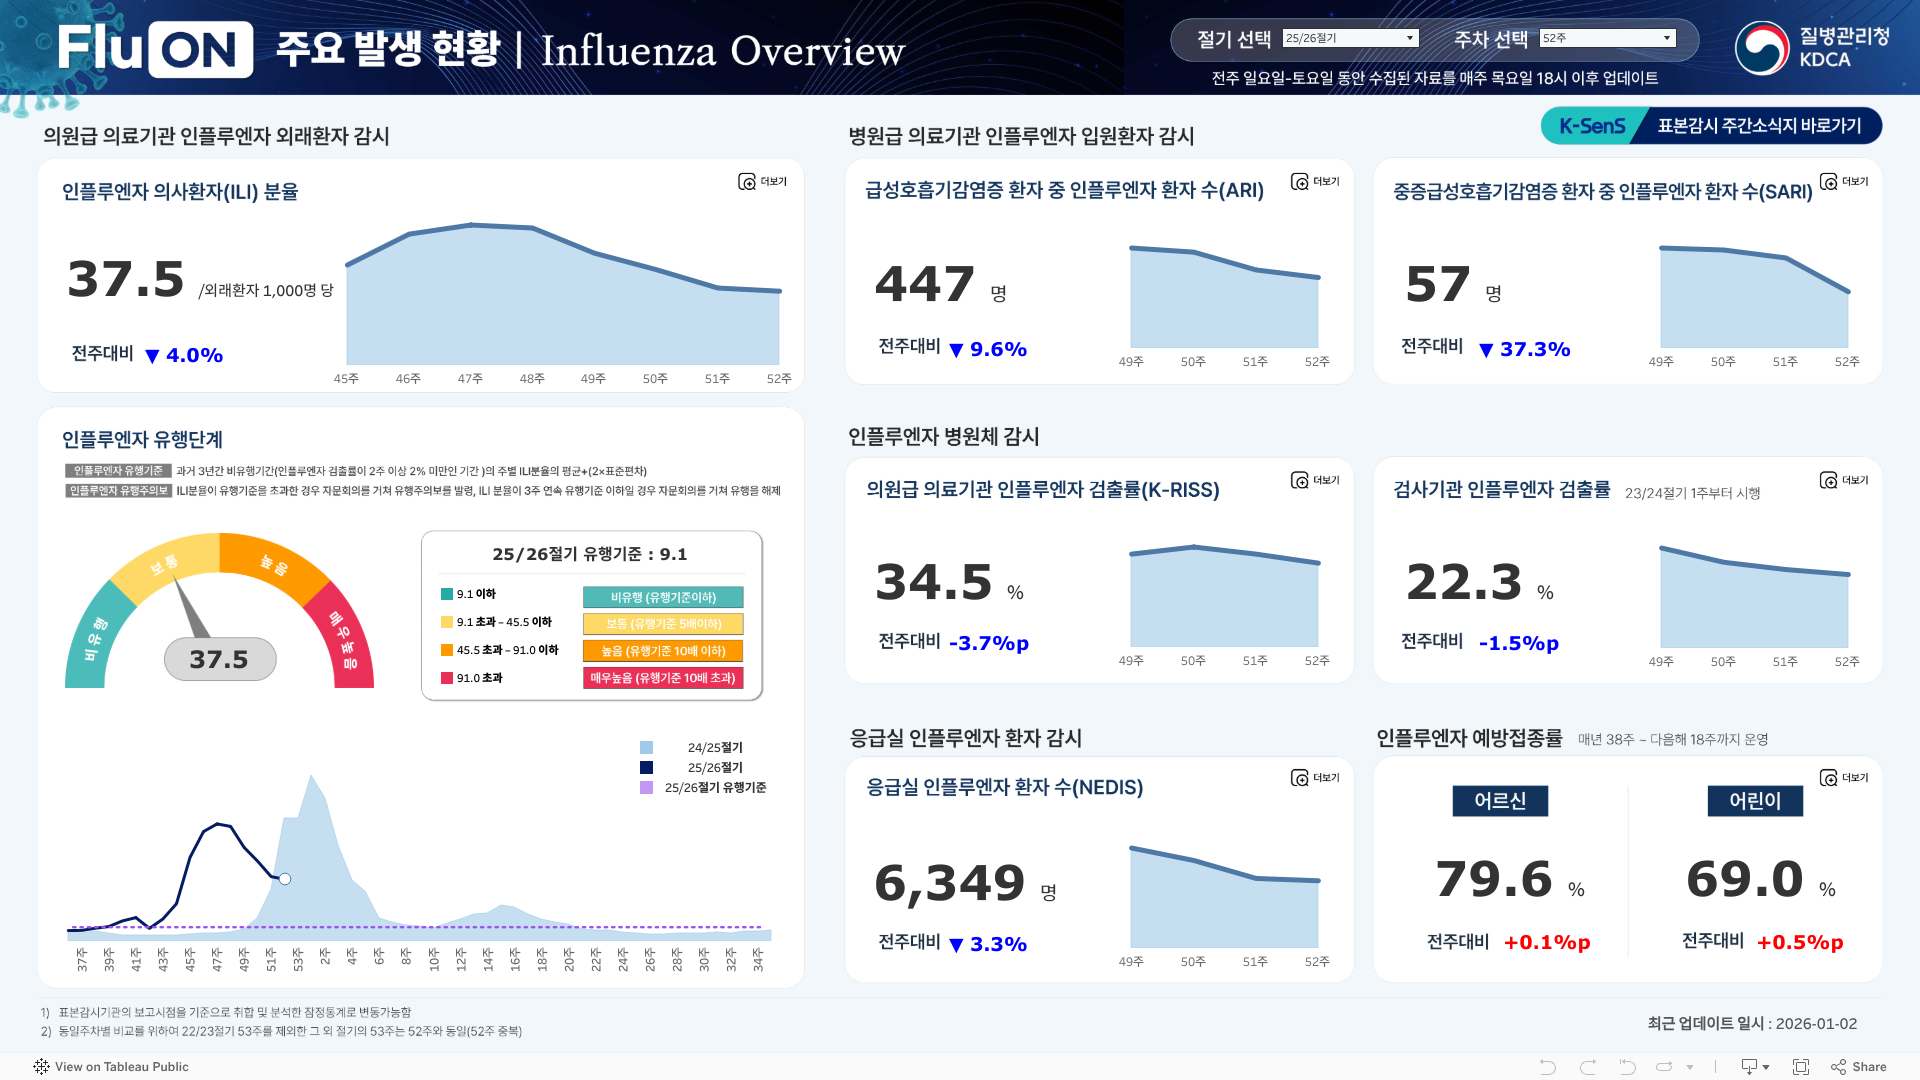
Task: Open the 절기 선택 dropdown
Action: [1350, 38]
